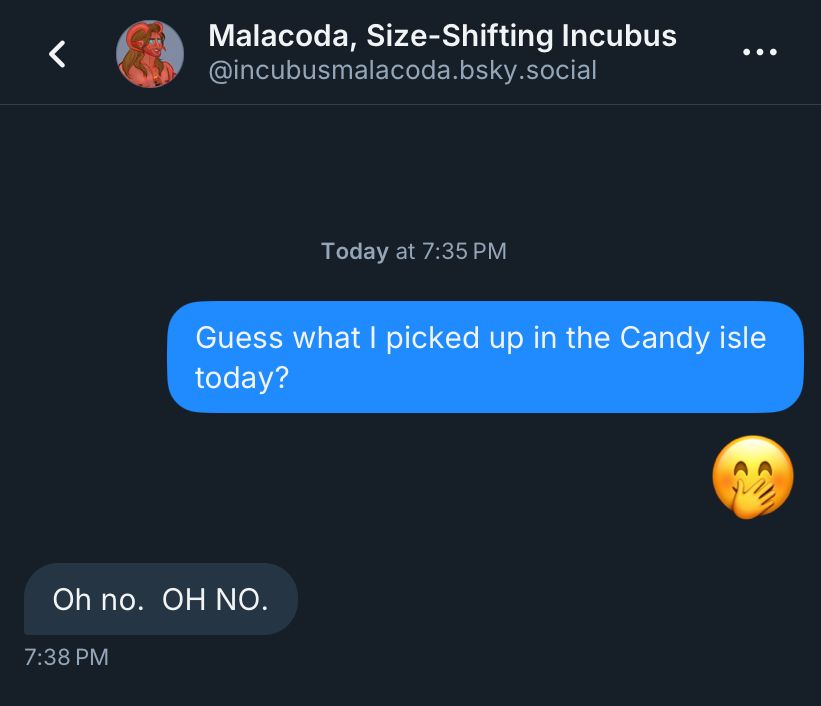Select the blue "Guess what I picked up" bubble

485,357
